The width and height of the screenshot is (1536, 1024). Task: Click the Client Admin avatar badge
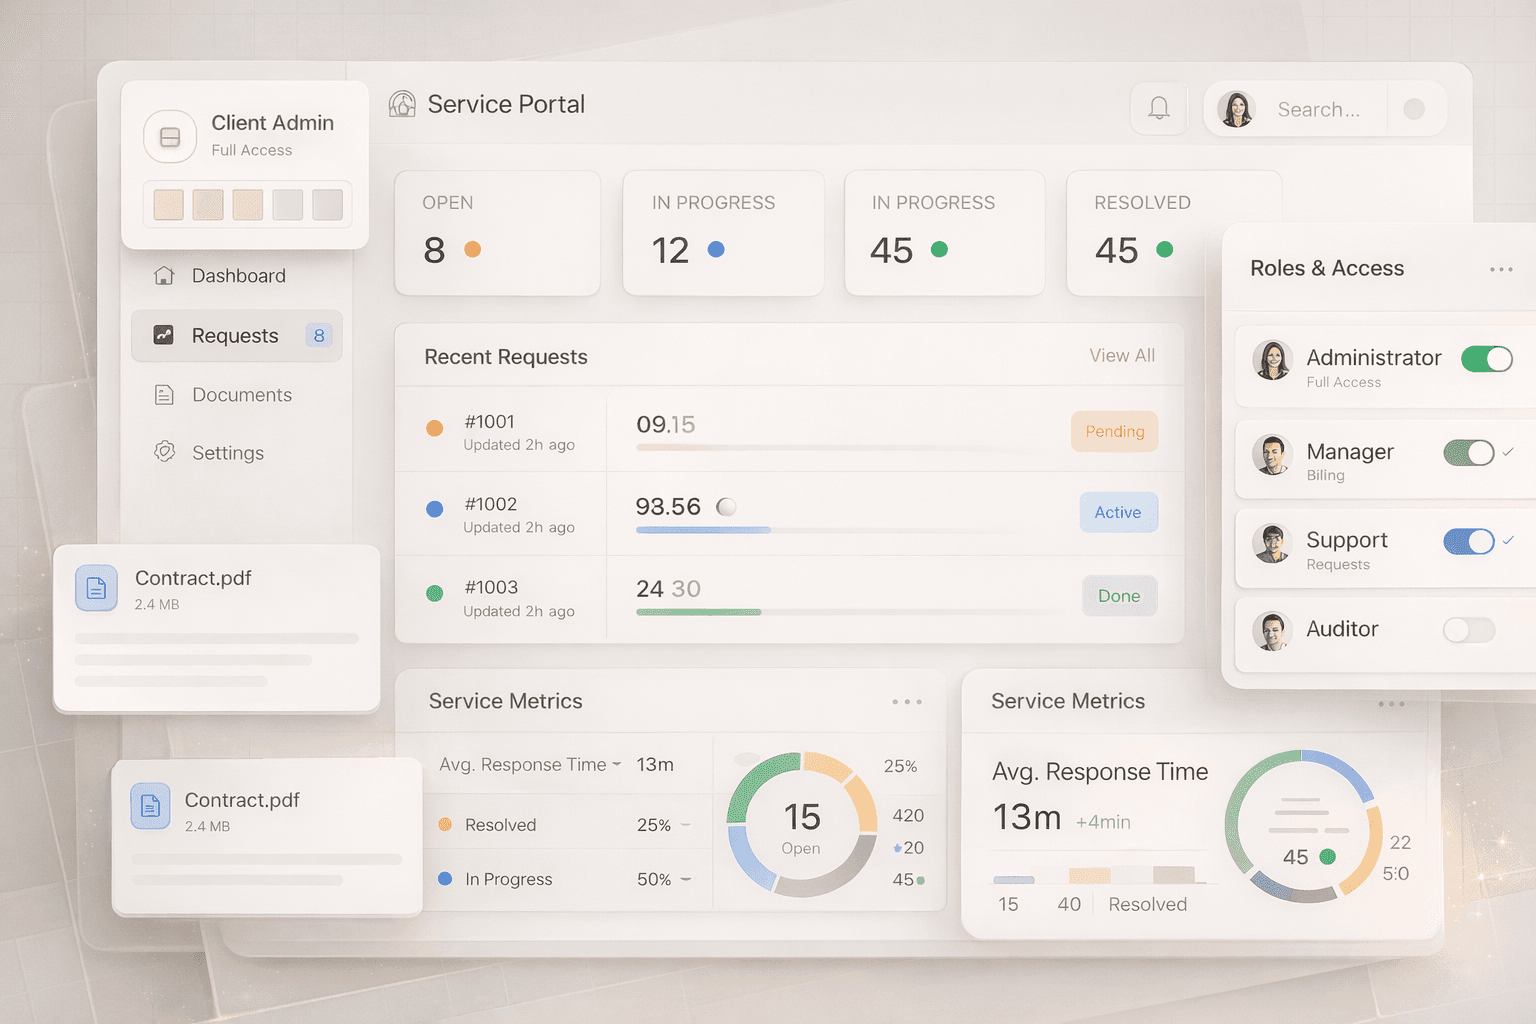(169, 137)
